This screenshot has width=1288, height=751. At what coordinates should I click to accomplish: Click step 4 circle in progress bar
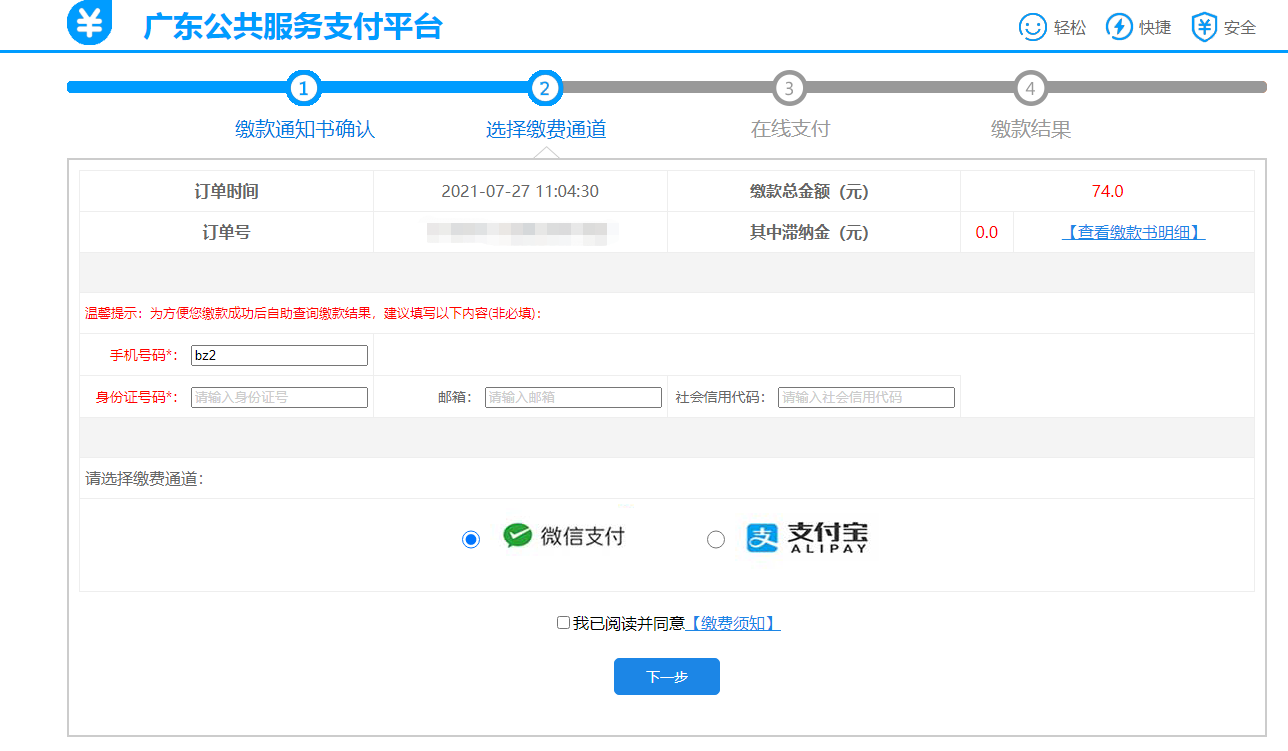coord(1030,88)
